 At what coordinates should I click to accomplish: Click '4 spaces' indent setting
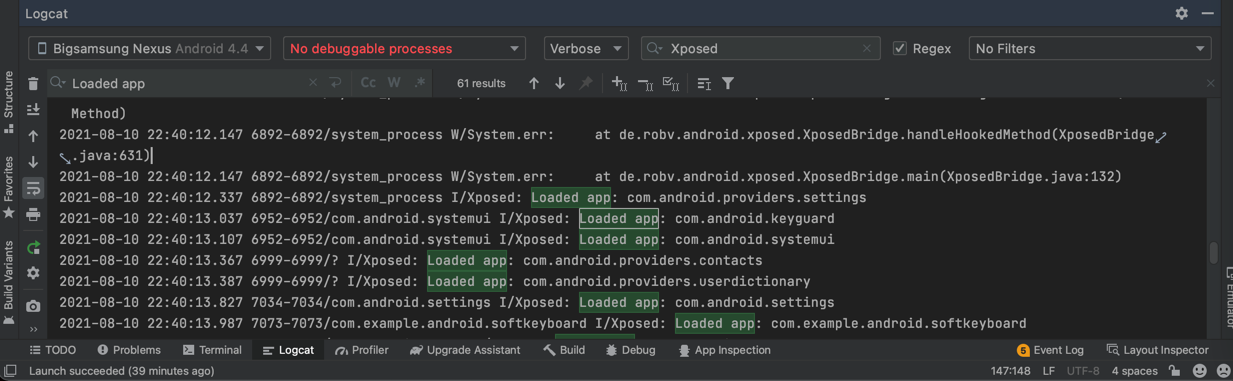pos(1134,371)
